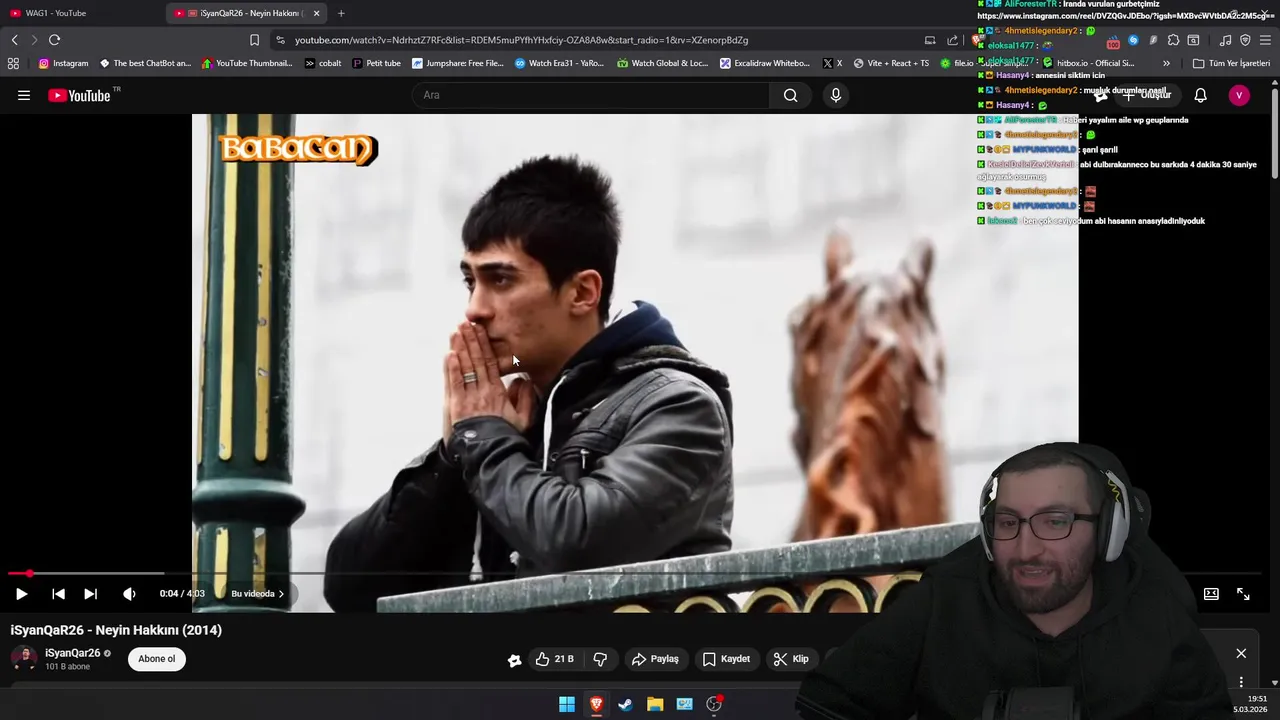This screenshot has height=720, width=1280.
Task: Open the Brave Shields icon
Action: [977, 40]
